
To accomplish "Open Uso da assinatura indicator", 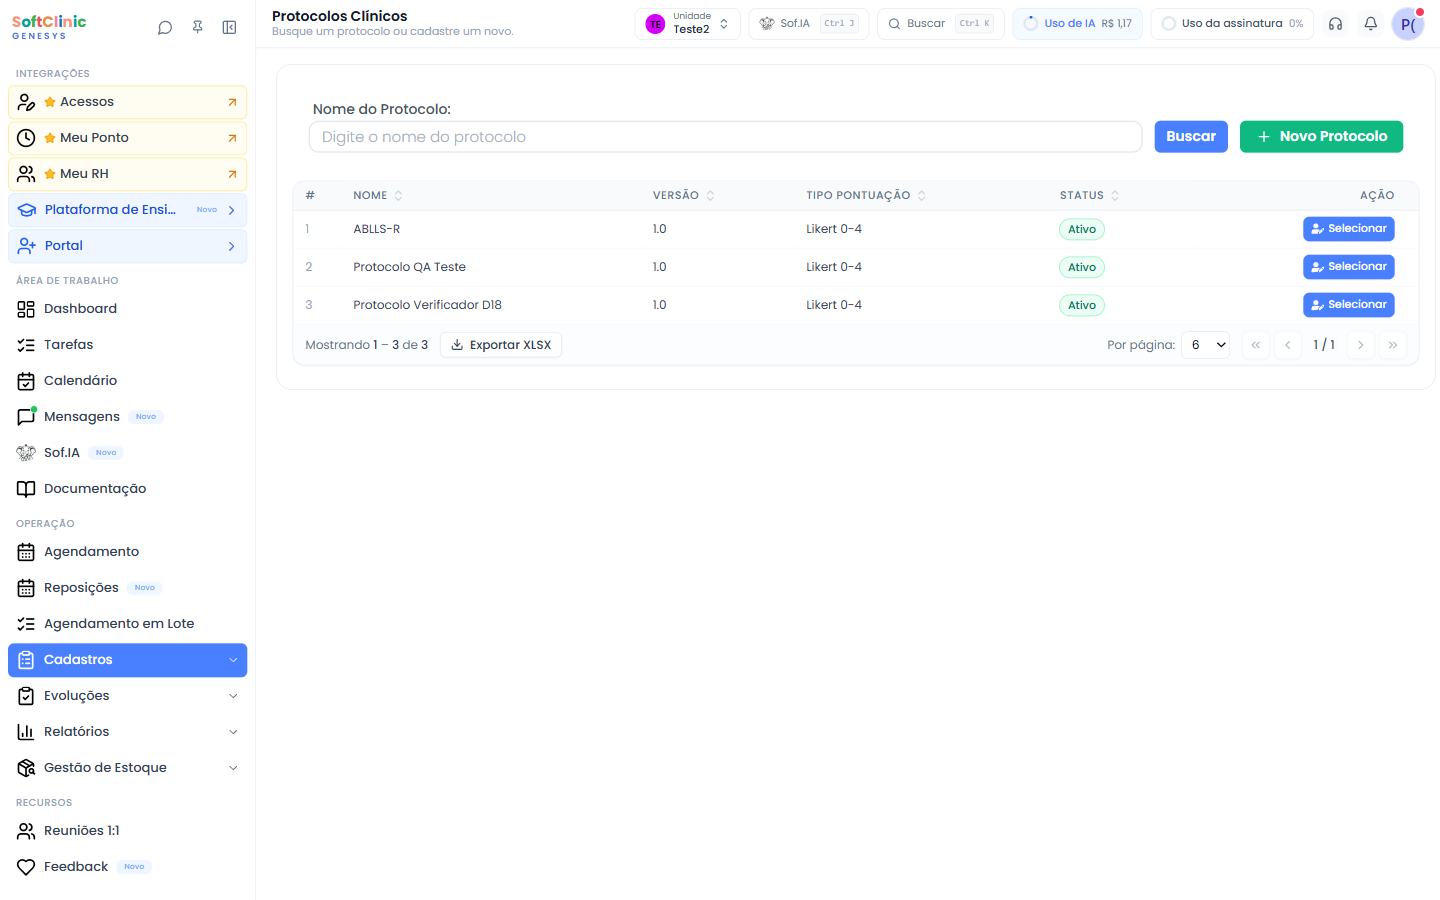I will tap(1232, 24).
